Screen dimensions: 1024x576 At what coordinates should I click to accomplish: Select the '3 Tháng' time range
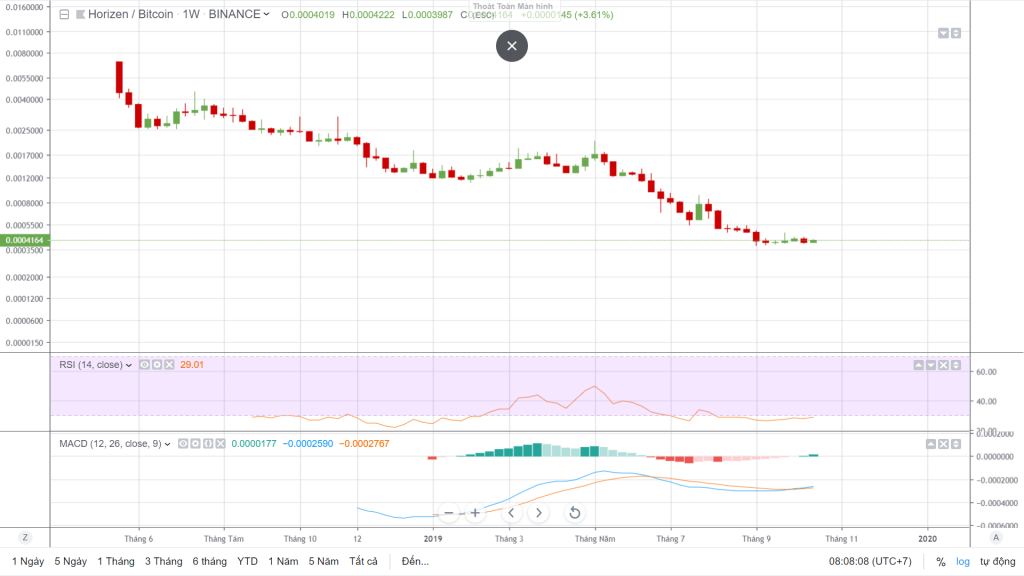coord(163,561)
